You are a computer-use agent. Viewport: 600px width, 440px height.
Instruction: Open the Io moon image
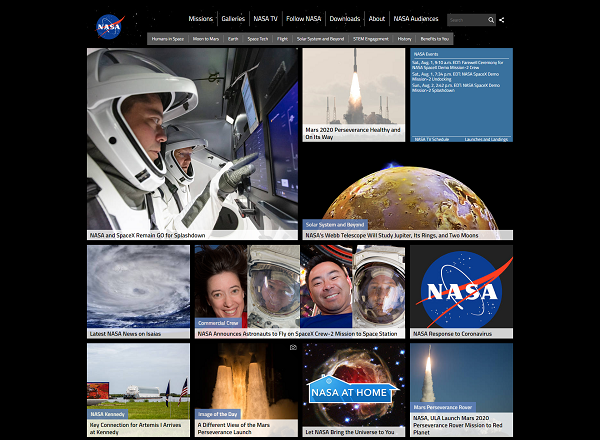[408, 191]
